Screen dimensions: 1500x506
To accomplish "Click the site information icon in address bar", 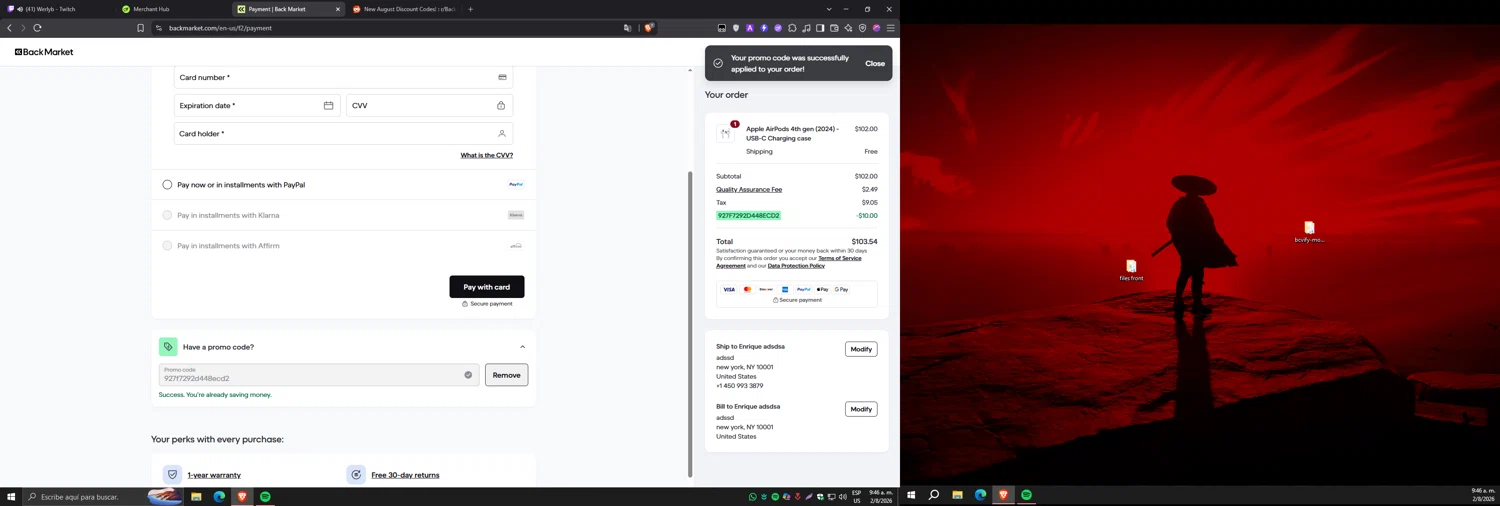I will (x=159, y=28).
